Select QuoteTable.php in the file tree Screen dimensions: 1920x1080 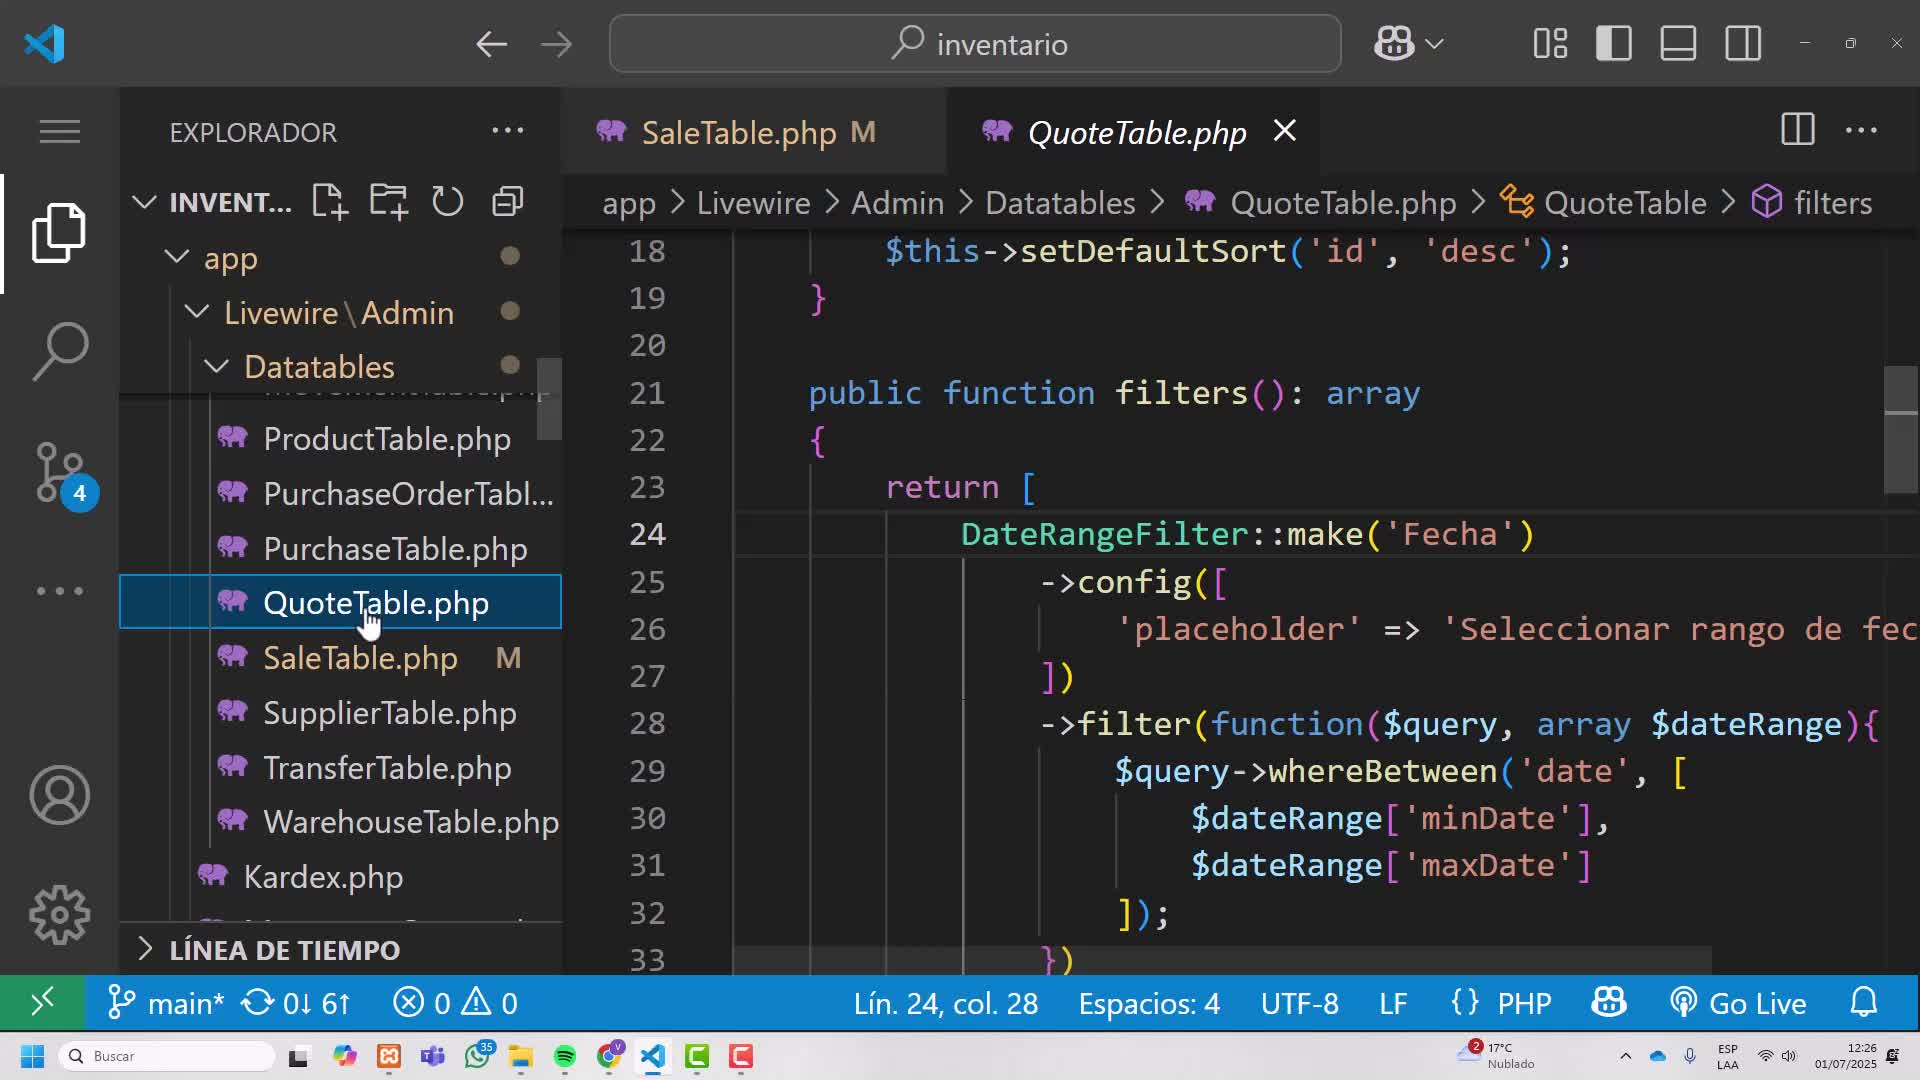[340, 603]
